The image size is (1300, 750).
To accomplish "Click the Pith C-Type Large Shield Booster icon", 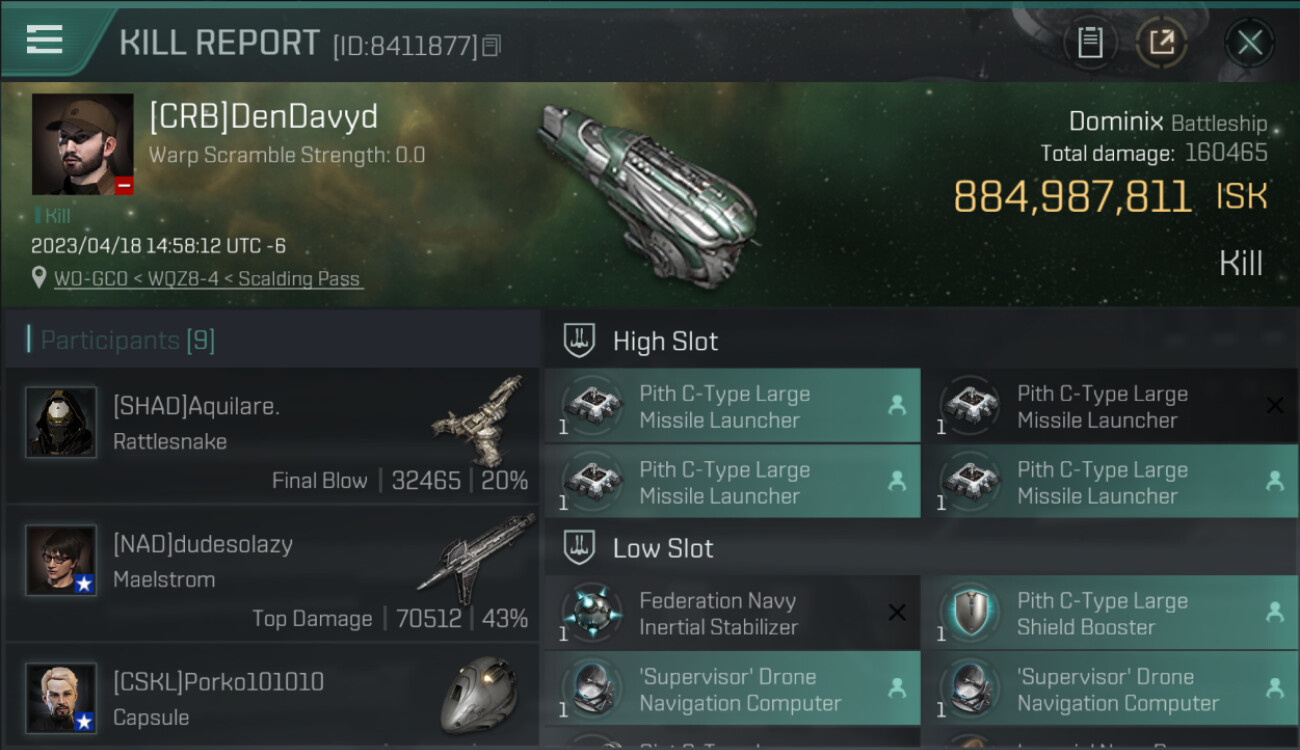I will pos(969,613).
